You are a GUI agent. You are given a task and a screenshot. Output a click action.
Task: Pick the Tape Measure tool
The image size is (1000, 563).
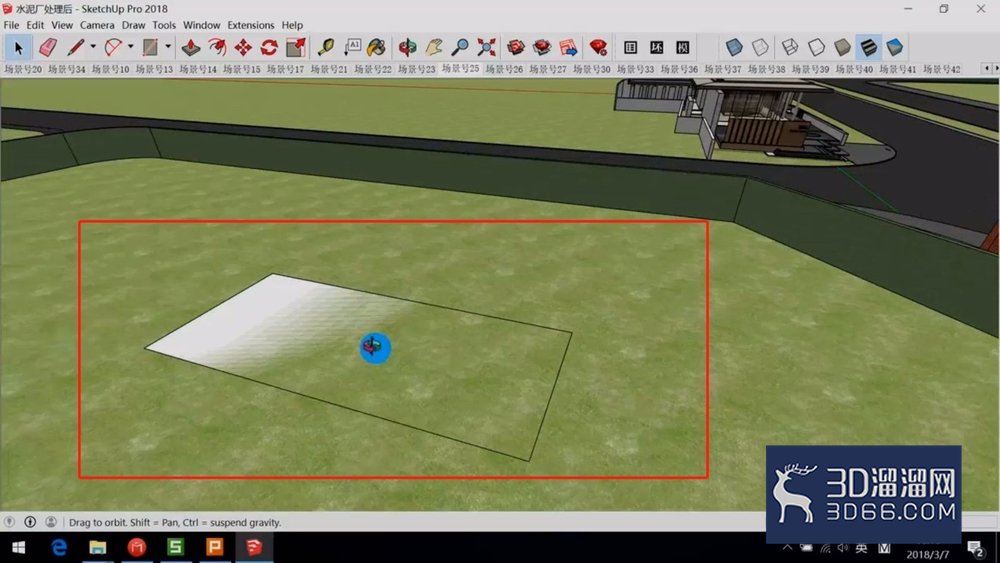326,47
